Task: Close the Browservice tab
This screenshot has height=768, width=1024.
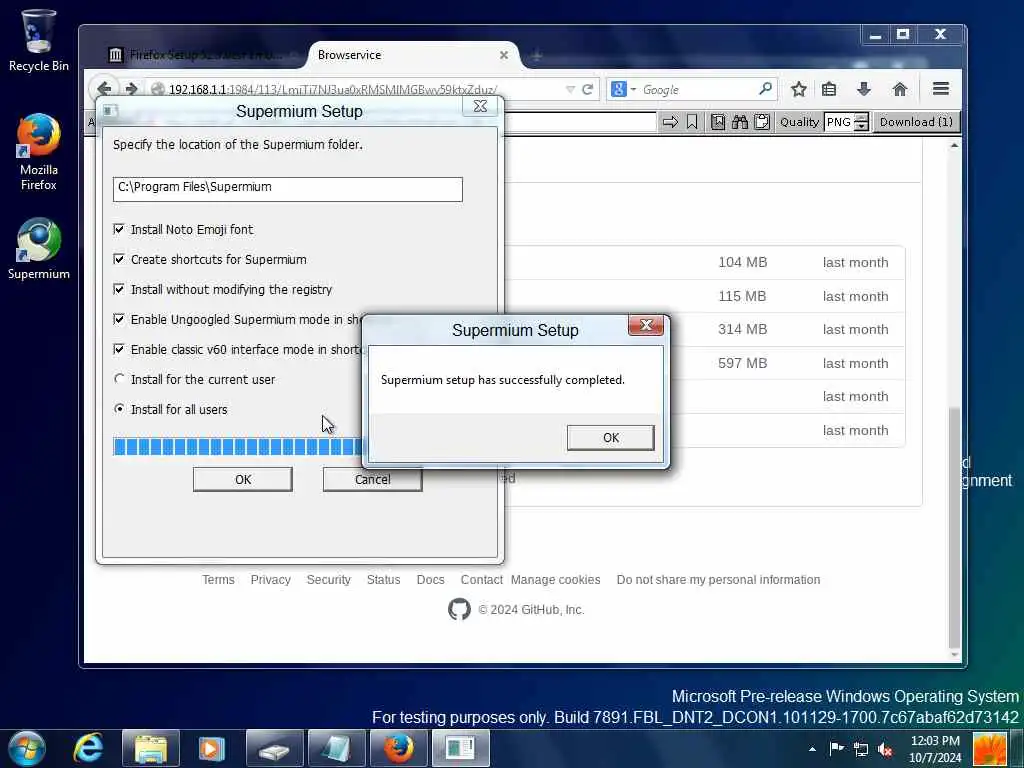Action: [504, 56]
